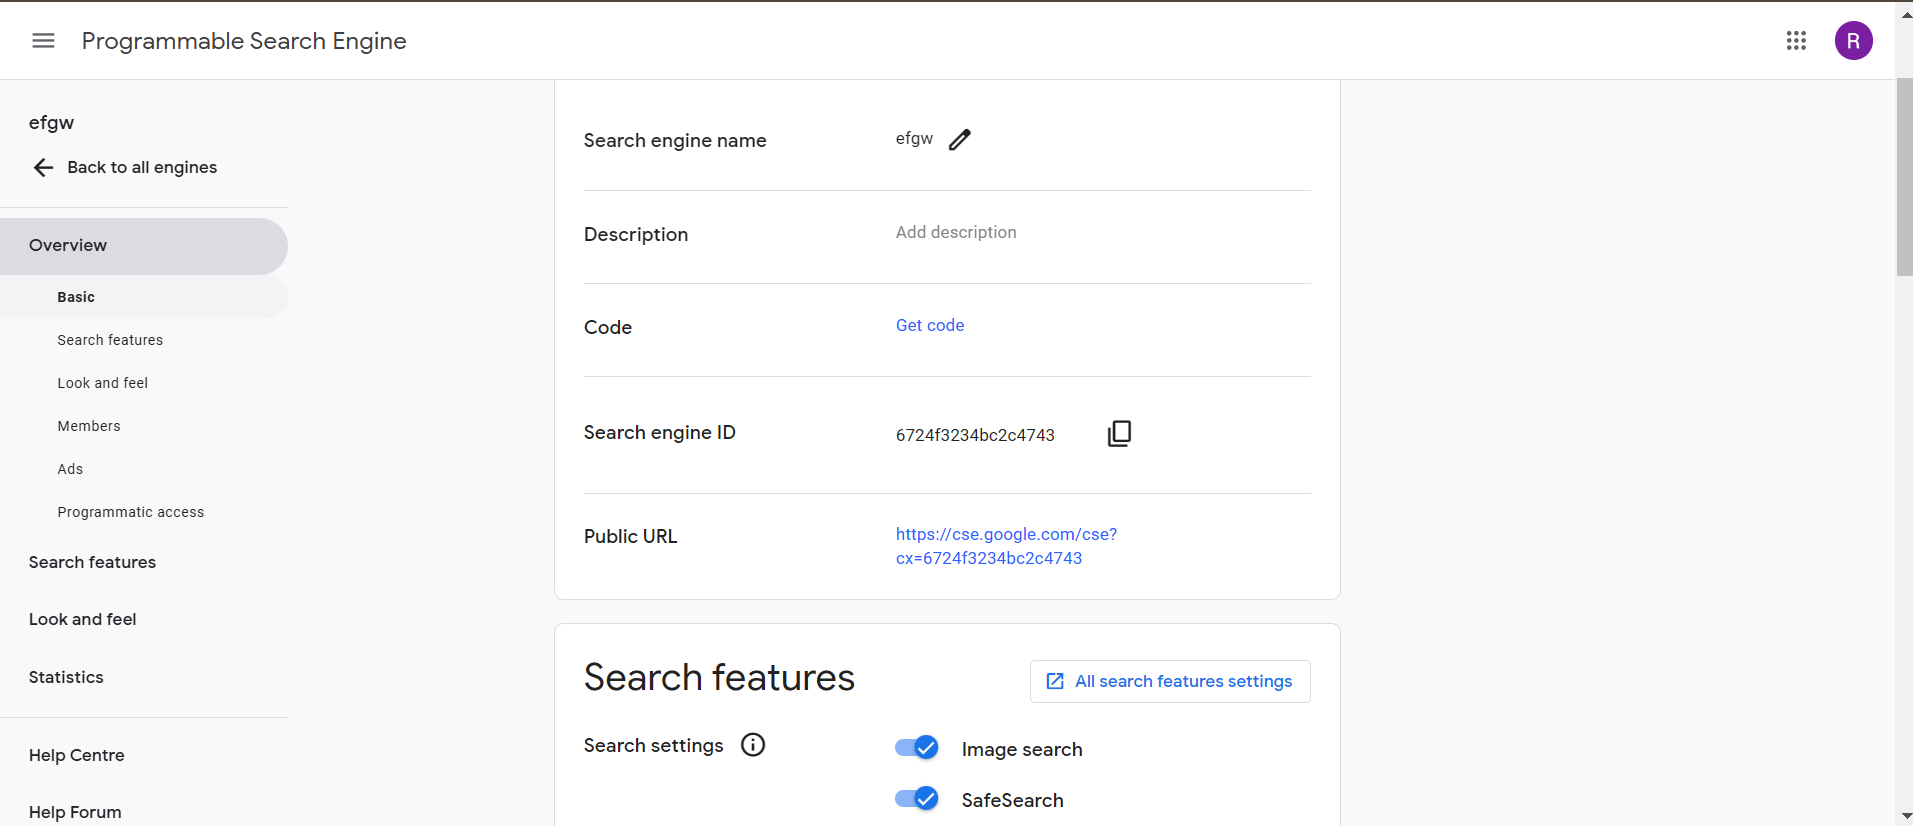Image resolution: width=1913 pixels, height=826 pixels.
Task: Click the Search engine name label
Action: [675, 141]
